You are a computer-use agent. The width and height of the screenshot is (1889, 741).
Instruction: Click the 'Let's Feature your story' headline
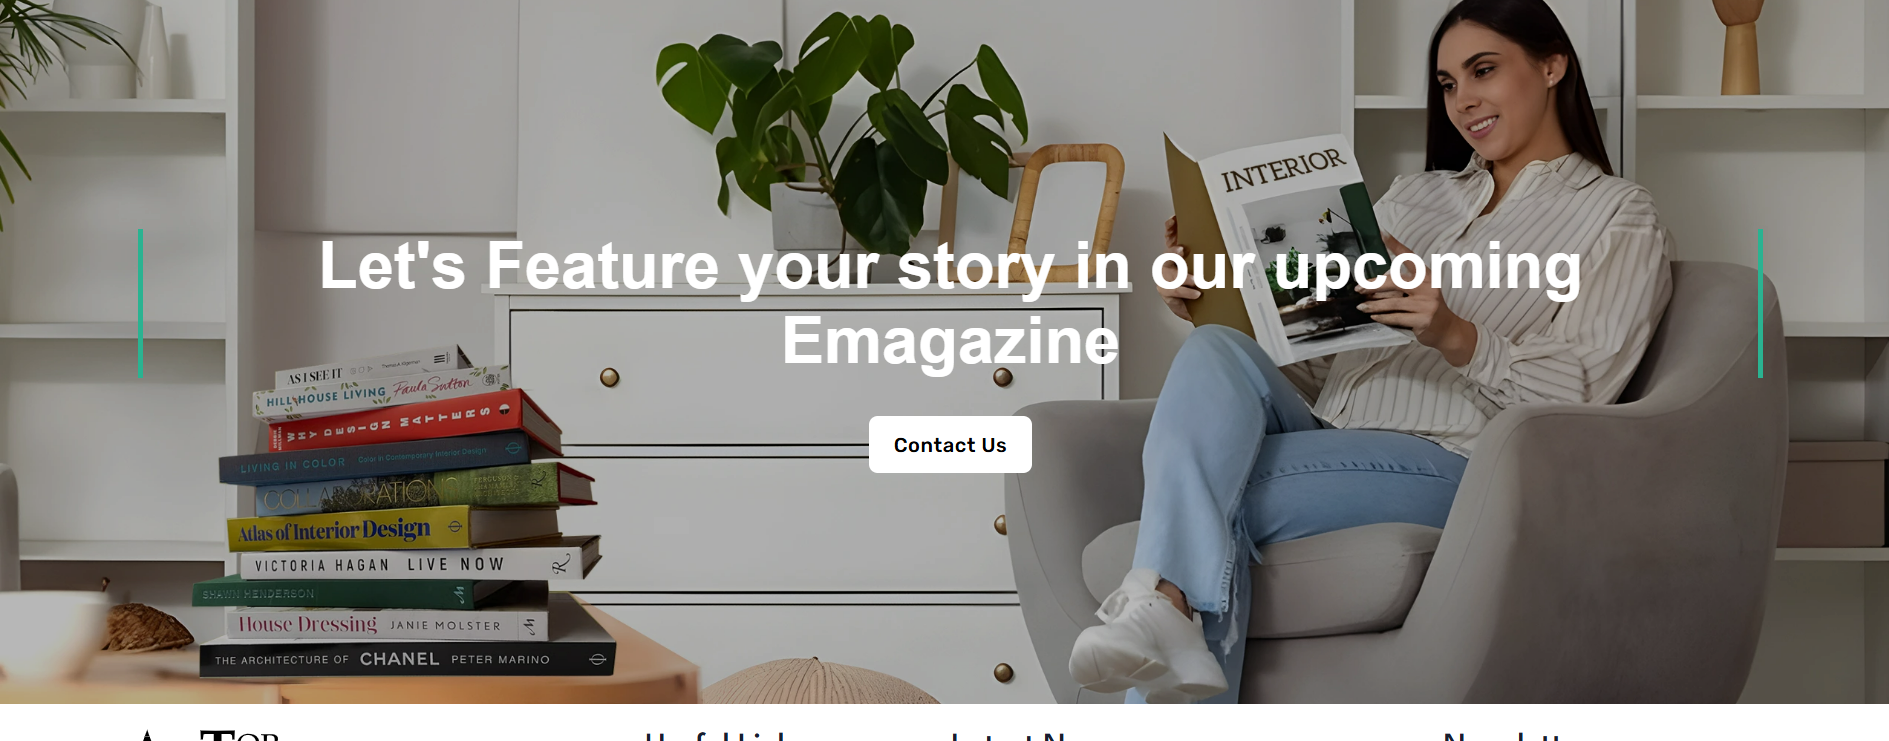[x=950, y=303]
